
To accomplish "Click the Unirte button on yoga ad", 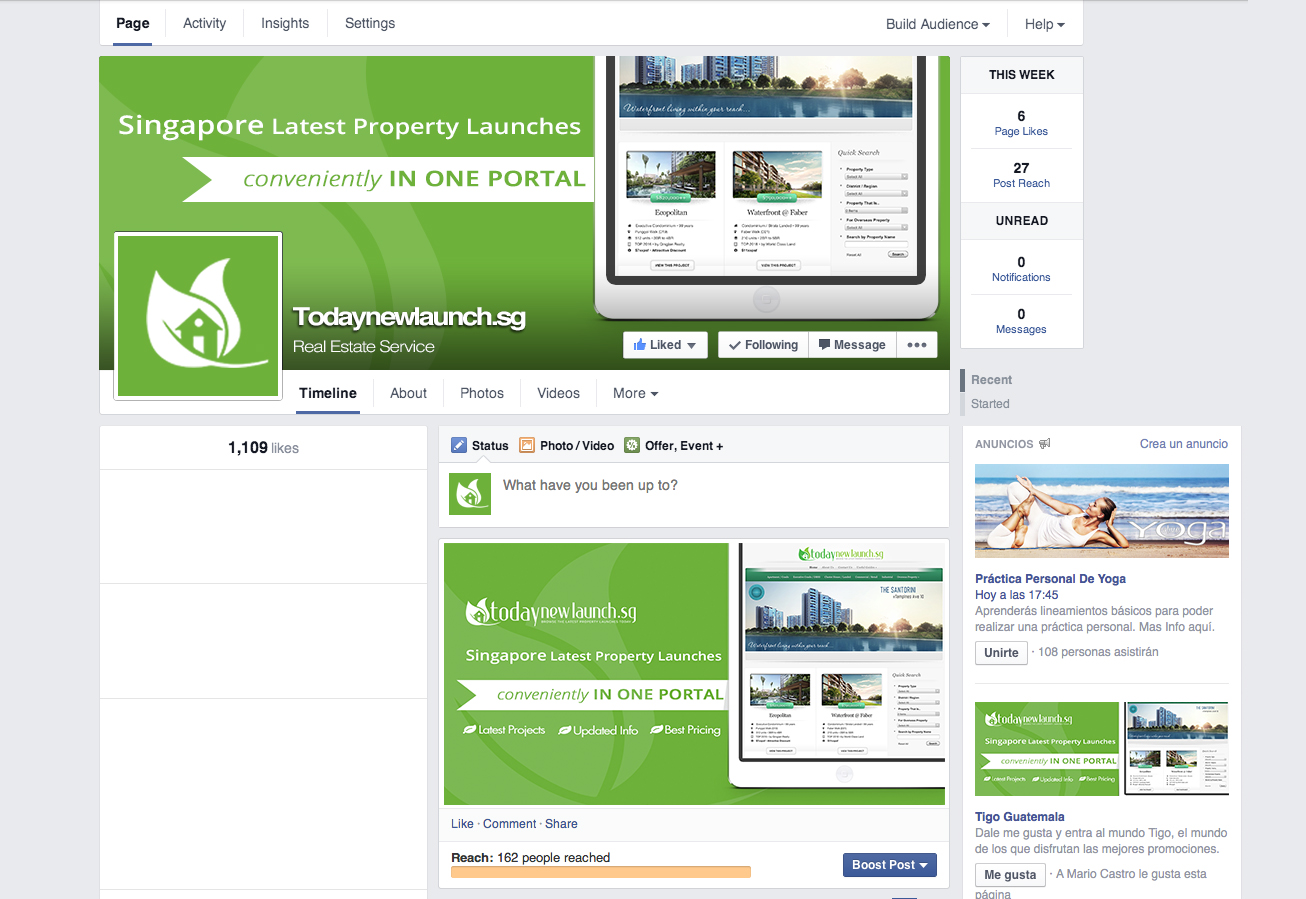I will pyautogui.click(x=1001, y=653).
